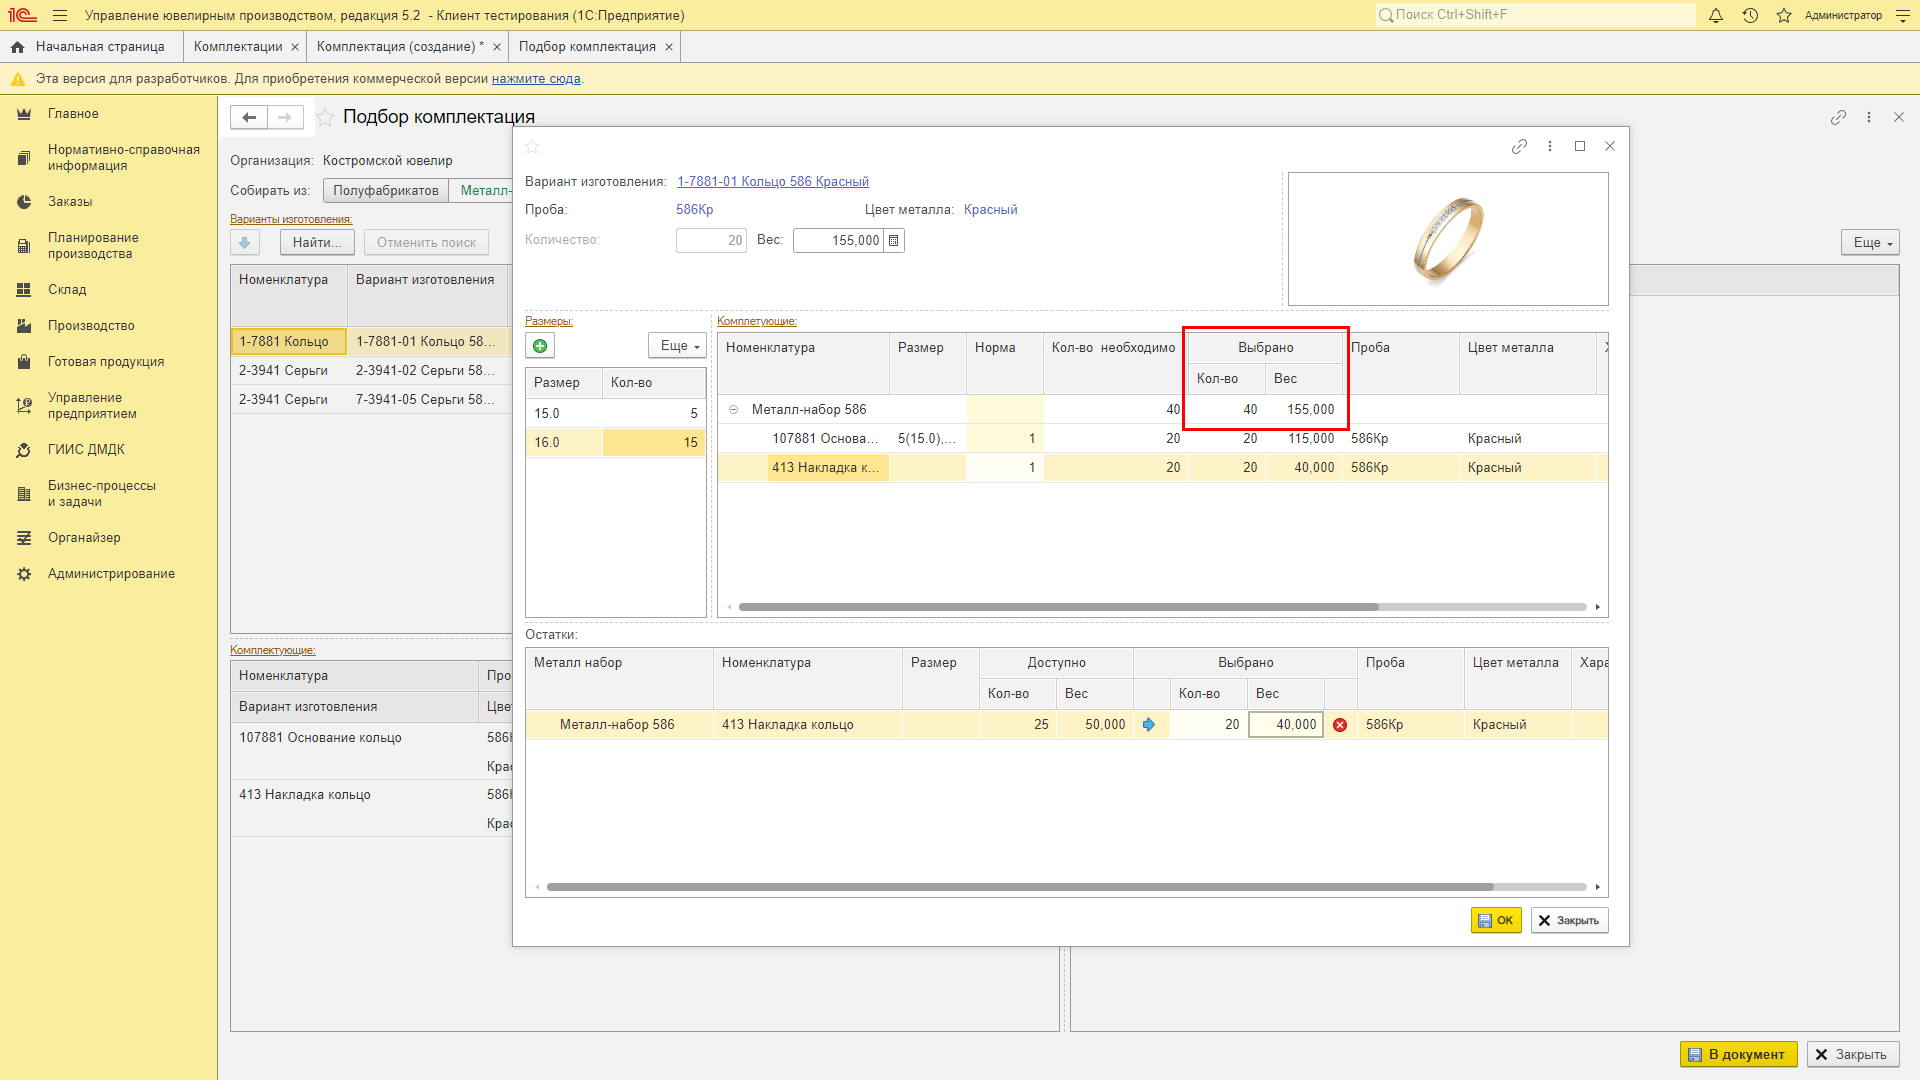Open the main menu hamburger icon
Image resolution: width=1920 pixels, height=1080 pixels.
click(x=60, y=16)
